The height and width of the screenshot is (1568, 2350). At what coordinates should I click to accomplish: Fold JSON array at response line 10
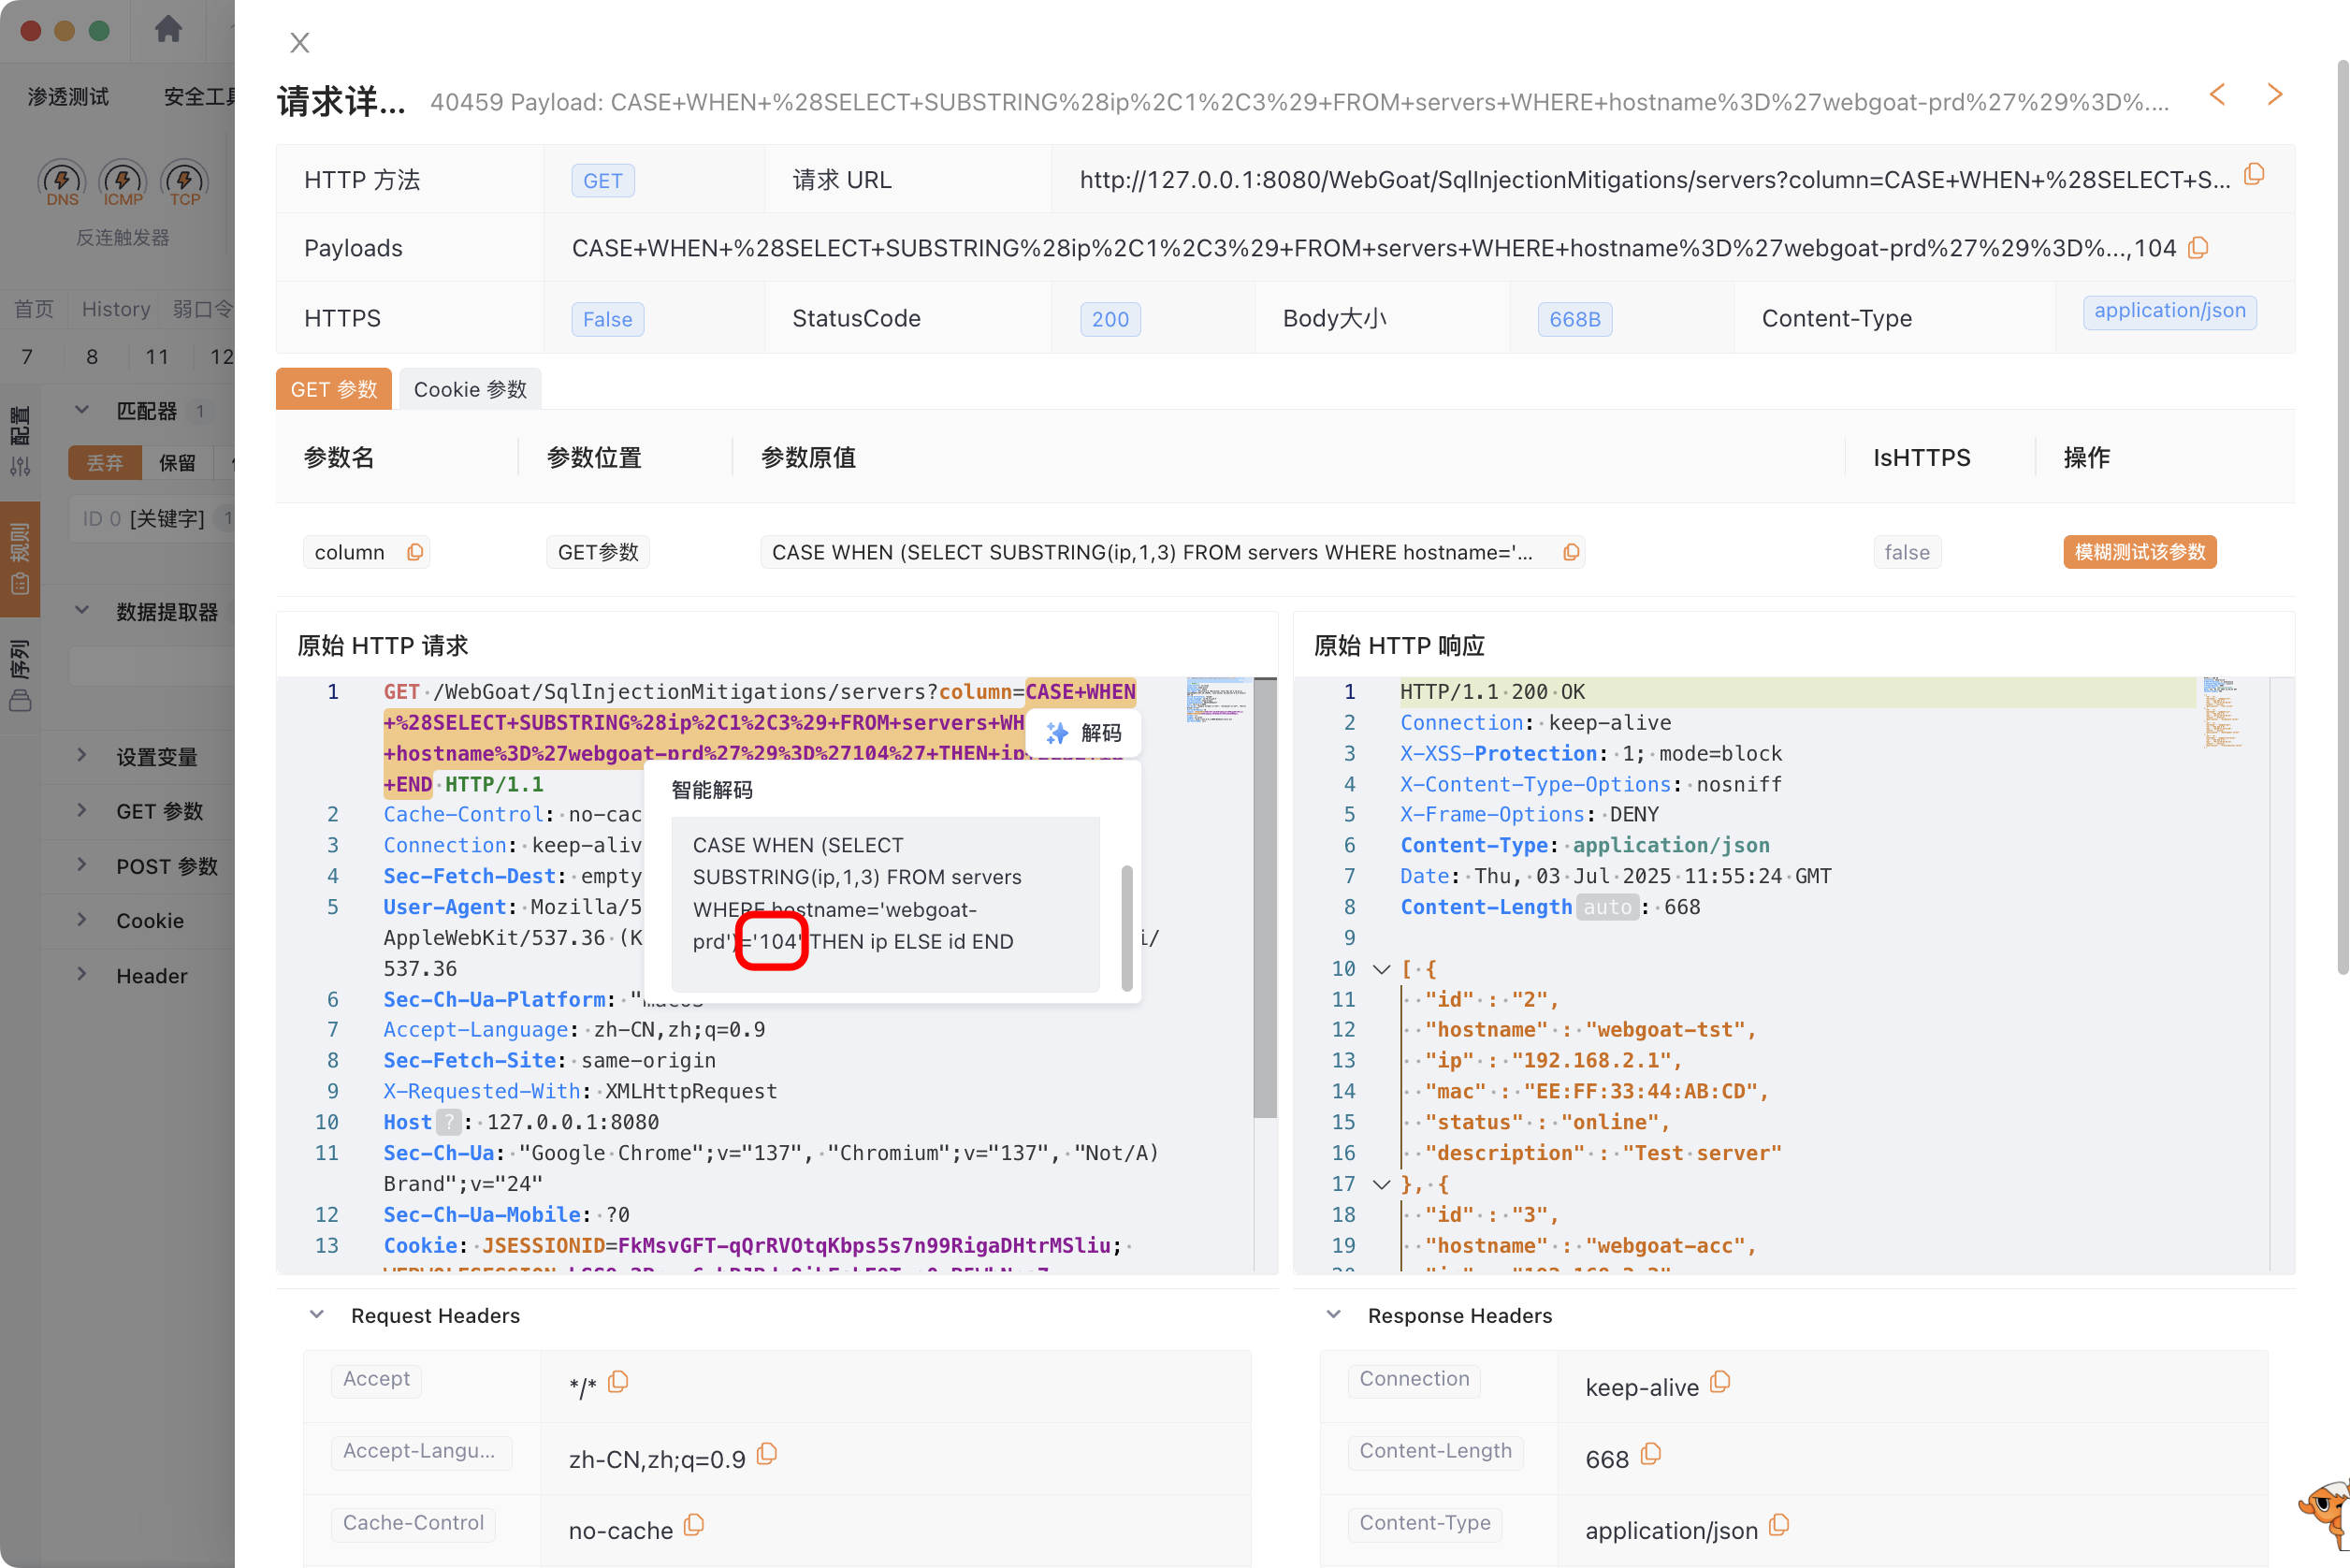pos(1381,969)
